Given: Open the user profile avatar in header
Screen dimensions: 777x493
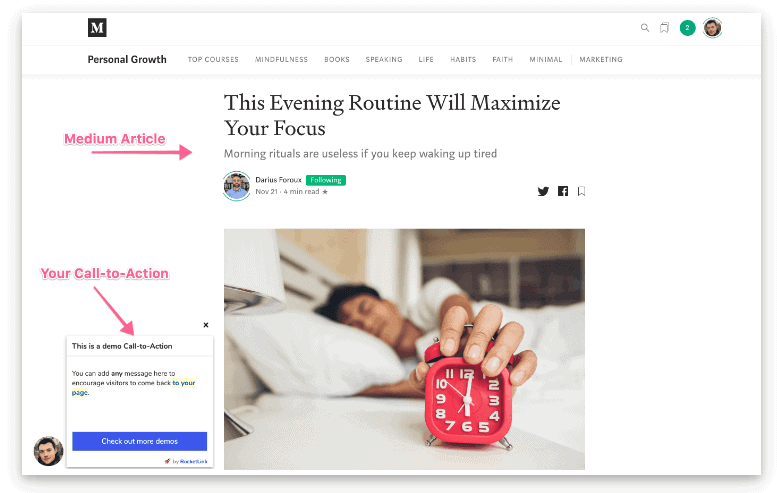Looking at the screenshot, I should tap(713, 28).
